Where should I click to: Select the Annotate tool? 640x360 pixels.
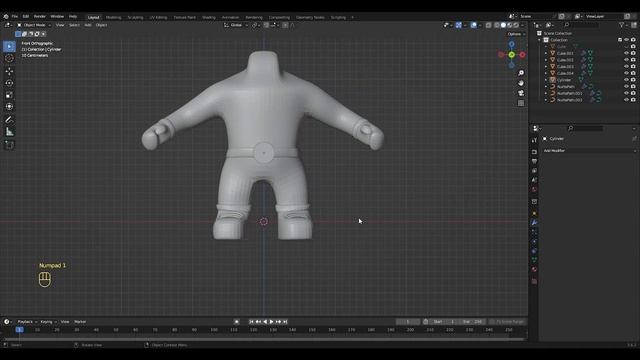tap(9, 120)
